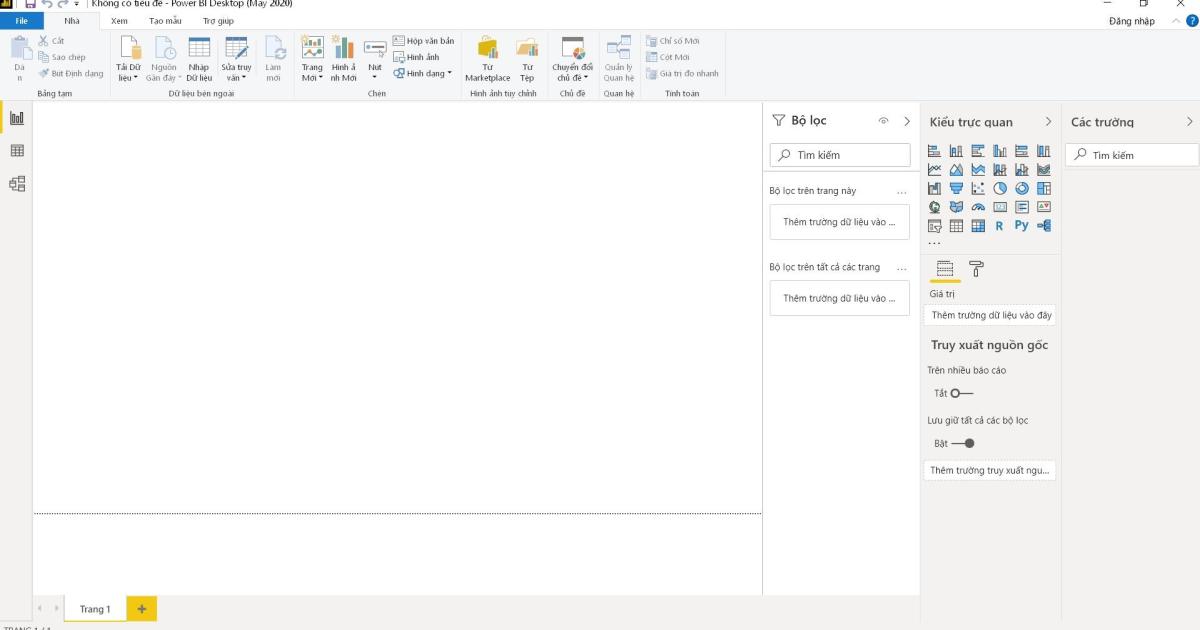Click the drillthrough field well box
Image resolution: width=1200 pixels, height=630 pixels.
tap(990, 470)
